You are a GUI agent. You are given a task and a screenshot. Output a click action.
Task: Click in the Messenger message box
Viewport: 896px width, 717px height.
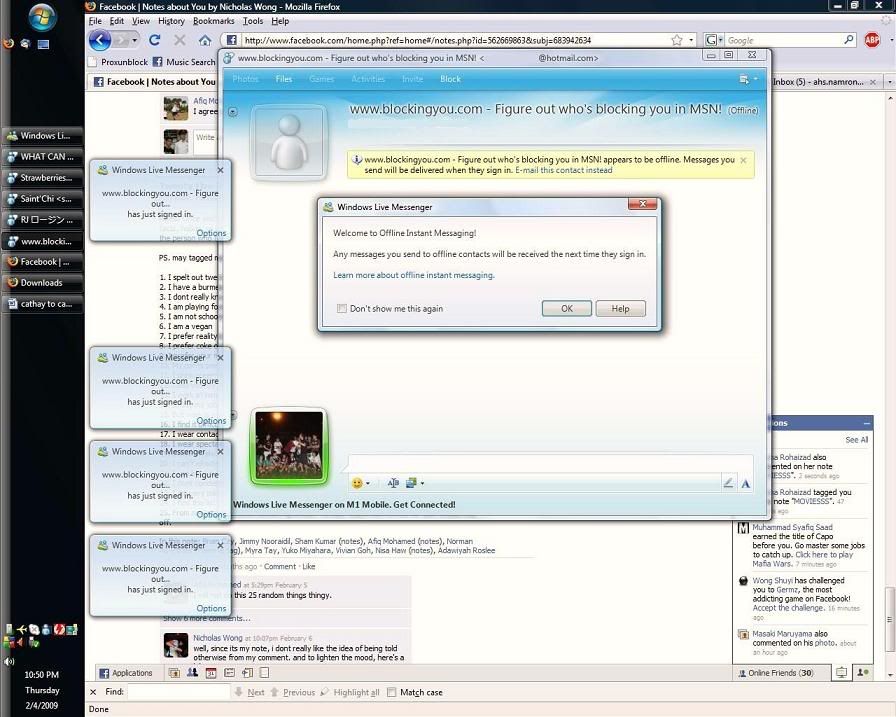tap(550, 463)
